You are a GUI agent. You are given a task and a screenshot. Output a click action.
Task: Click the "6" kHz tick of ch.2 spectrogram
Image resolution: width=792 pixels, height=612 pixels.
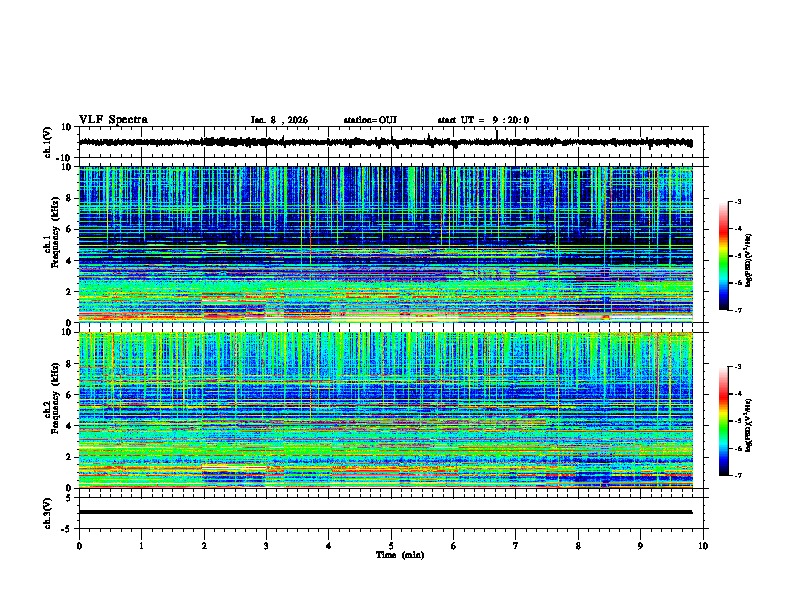(x=70, y=394)
